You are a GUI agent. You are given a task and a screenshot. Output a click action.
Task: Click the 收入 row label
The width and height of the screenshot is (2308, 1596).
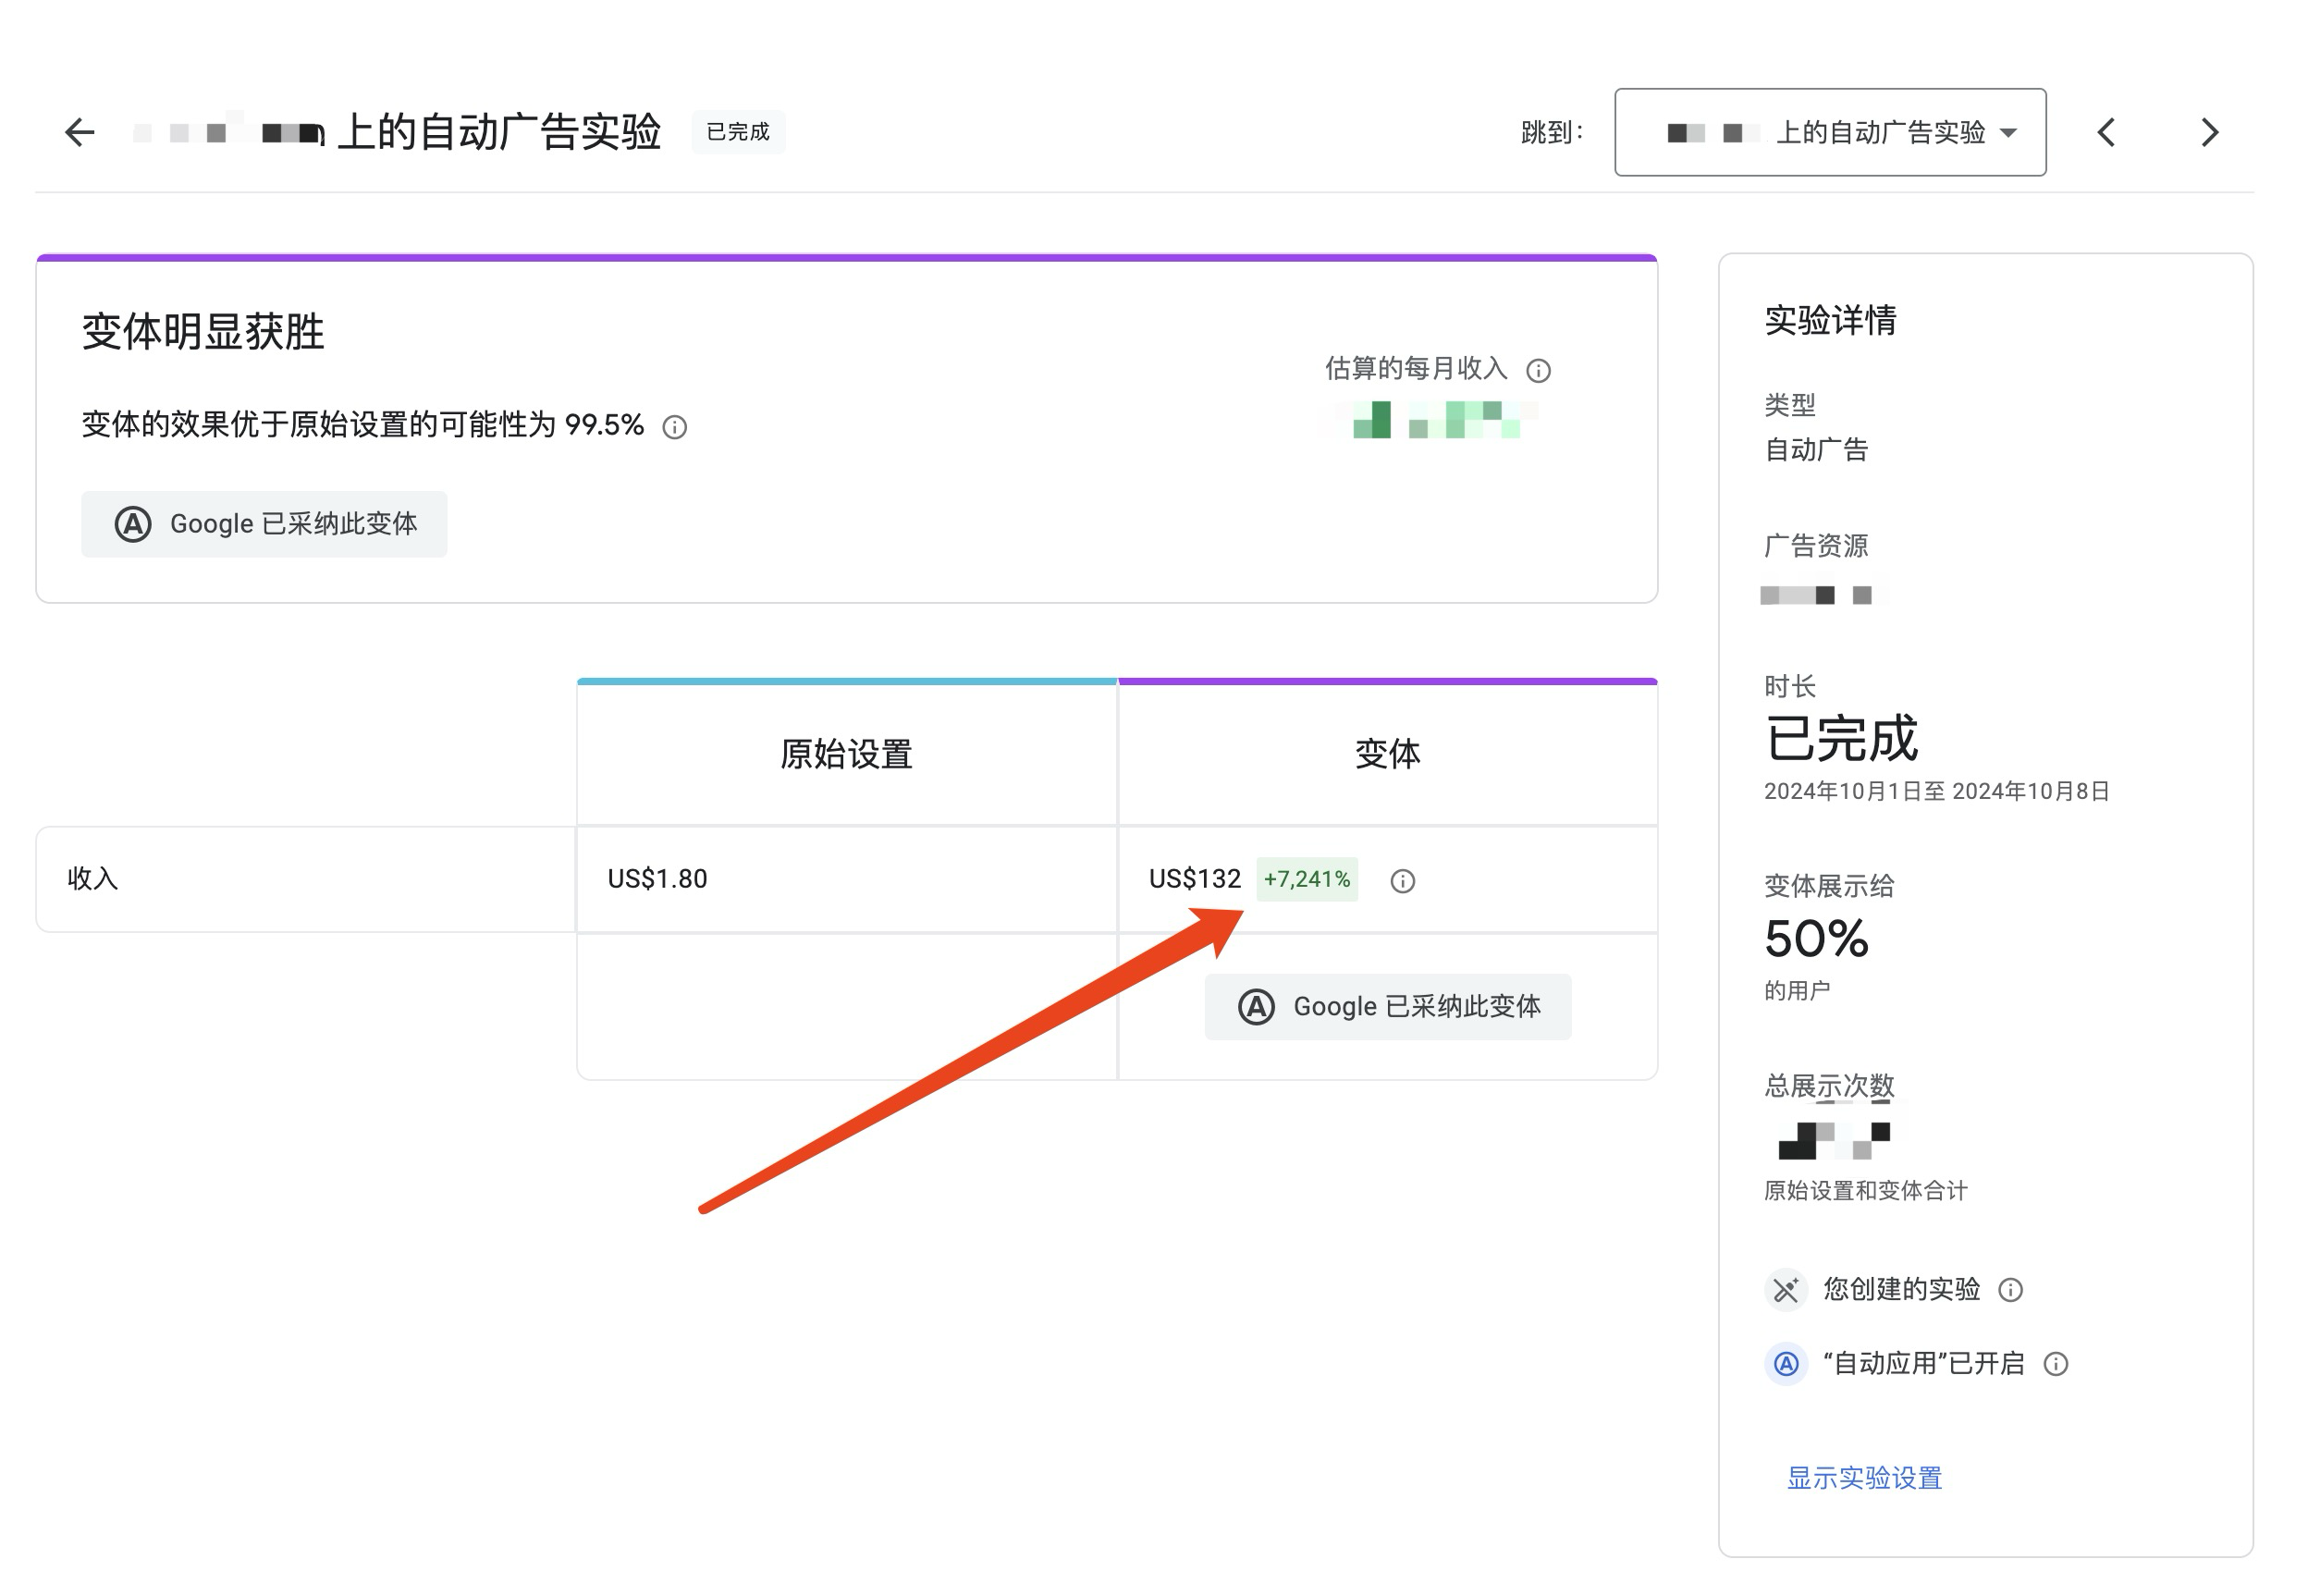[x=93, y=879]
